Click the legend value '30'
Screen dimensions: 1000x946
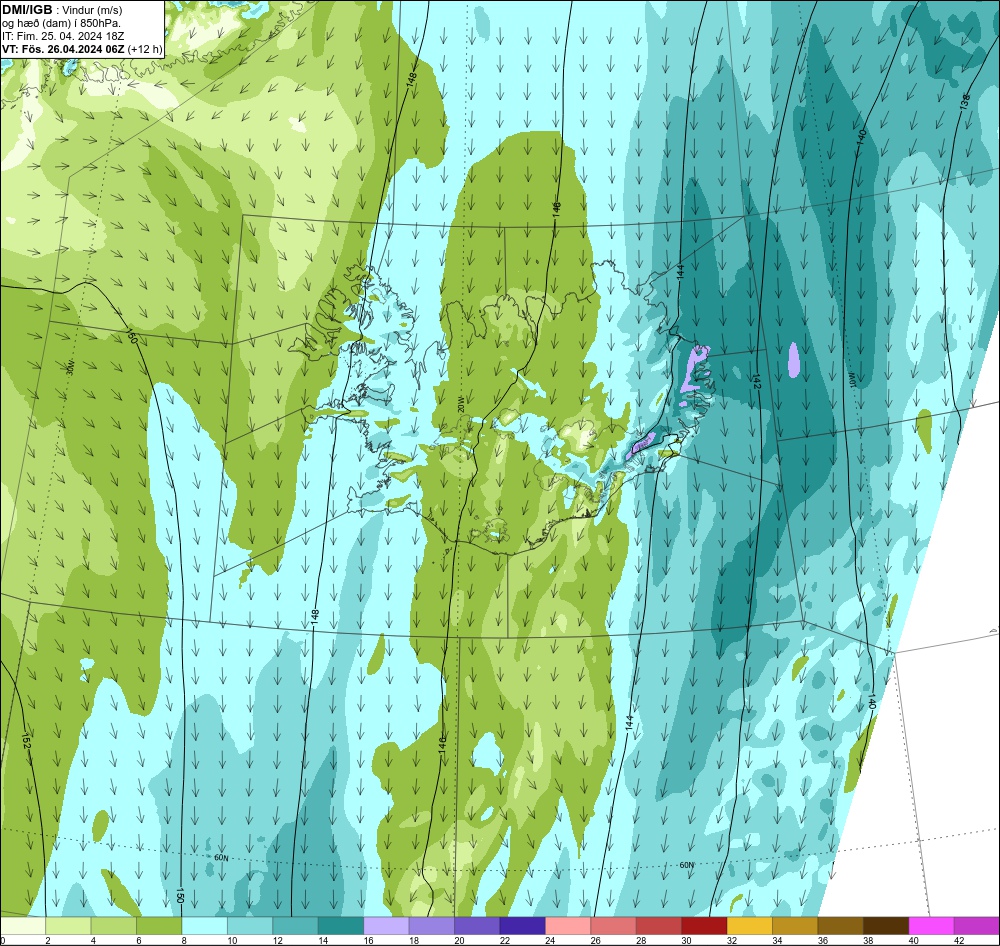[x=686, y=940]
